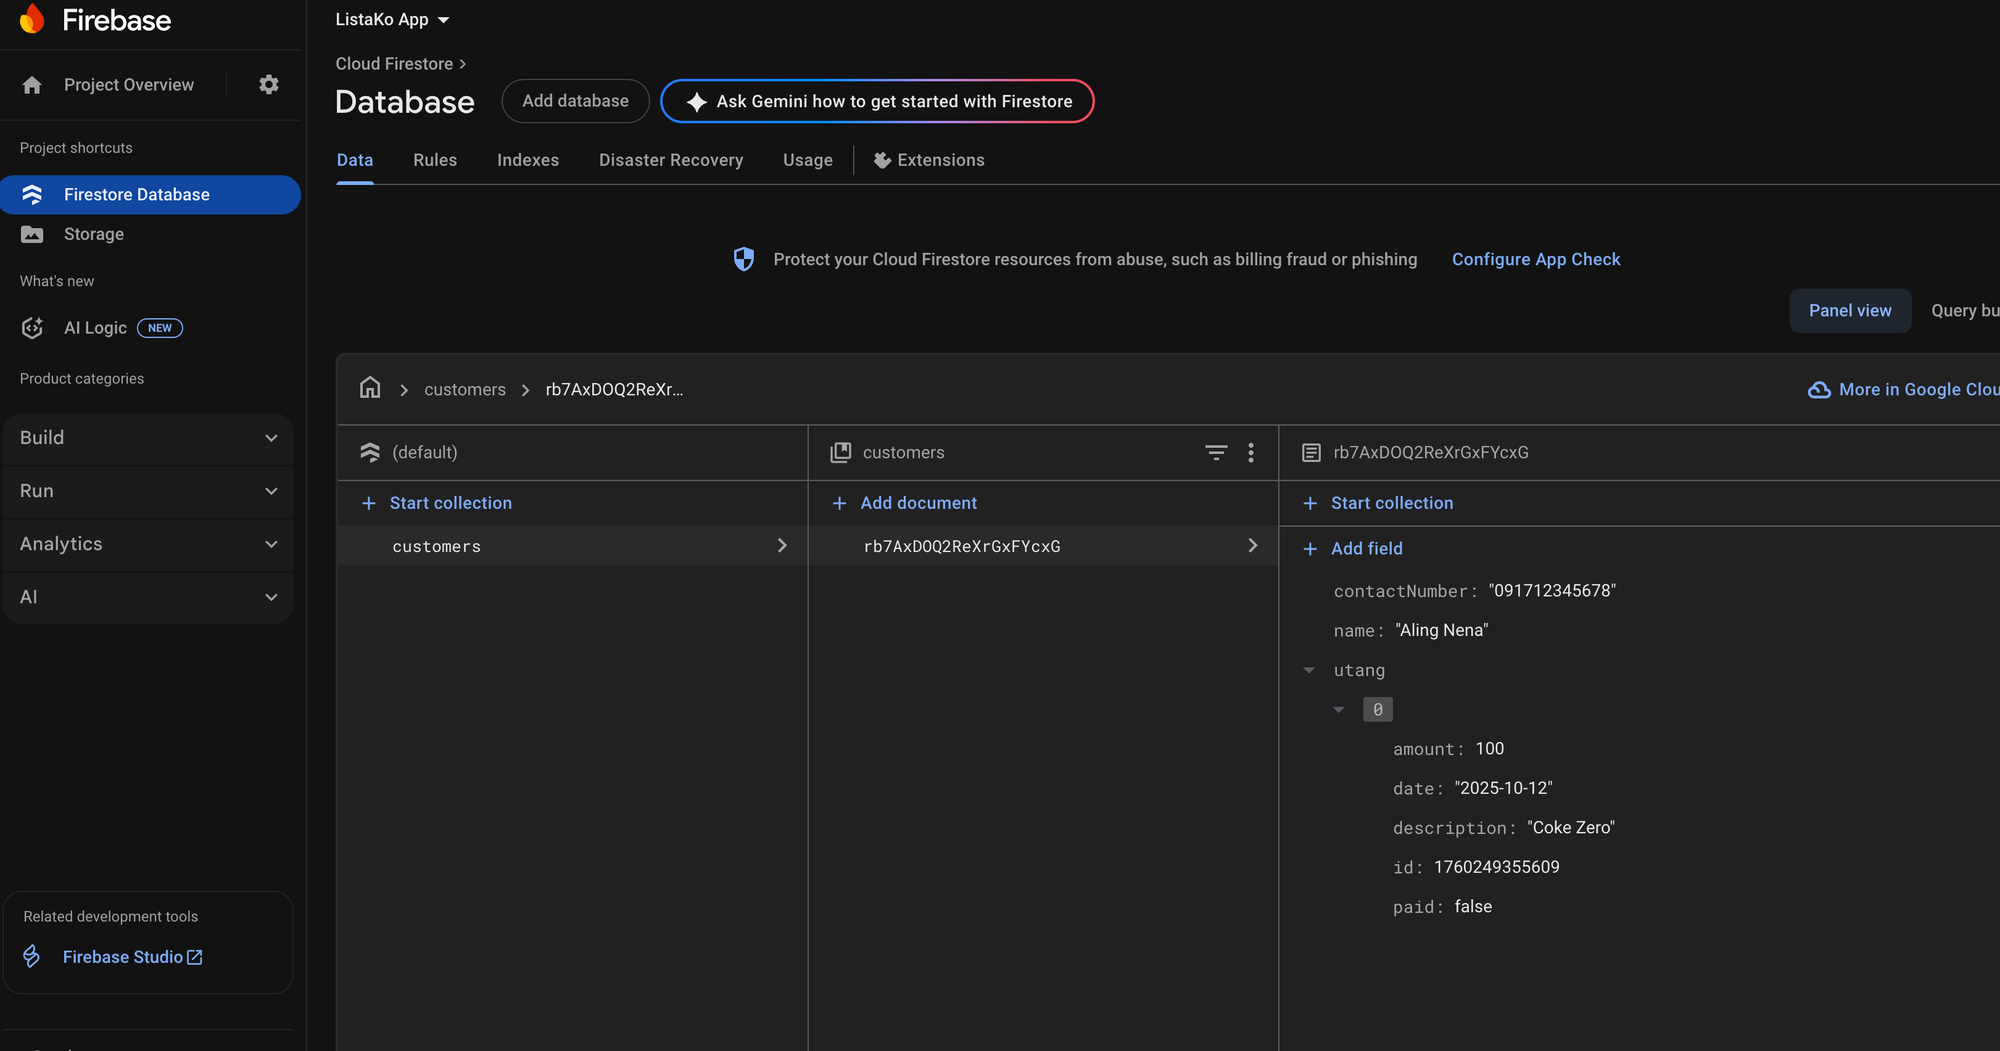Screen dimensions: 2000x1051
Task: Collapse the utang field array
Action: pos(1309,670)
